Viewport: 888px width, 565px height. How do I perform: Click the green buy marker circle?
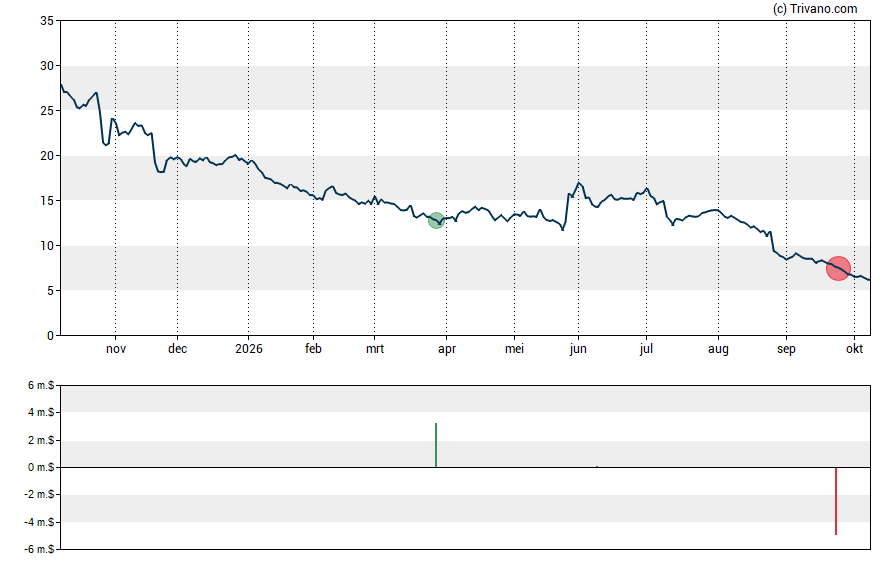pos(436,221)
